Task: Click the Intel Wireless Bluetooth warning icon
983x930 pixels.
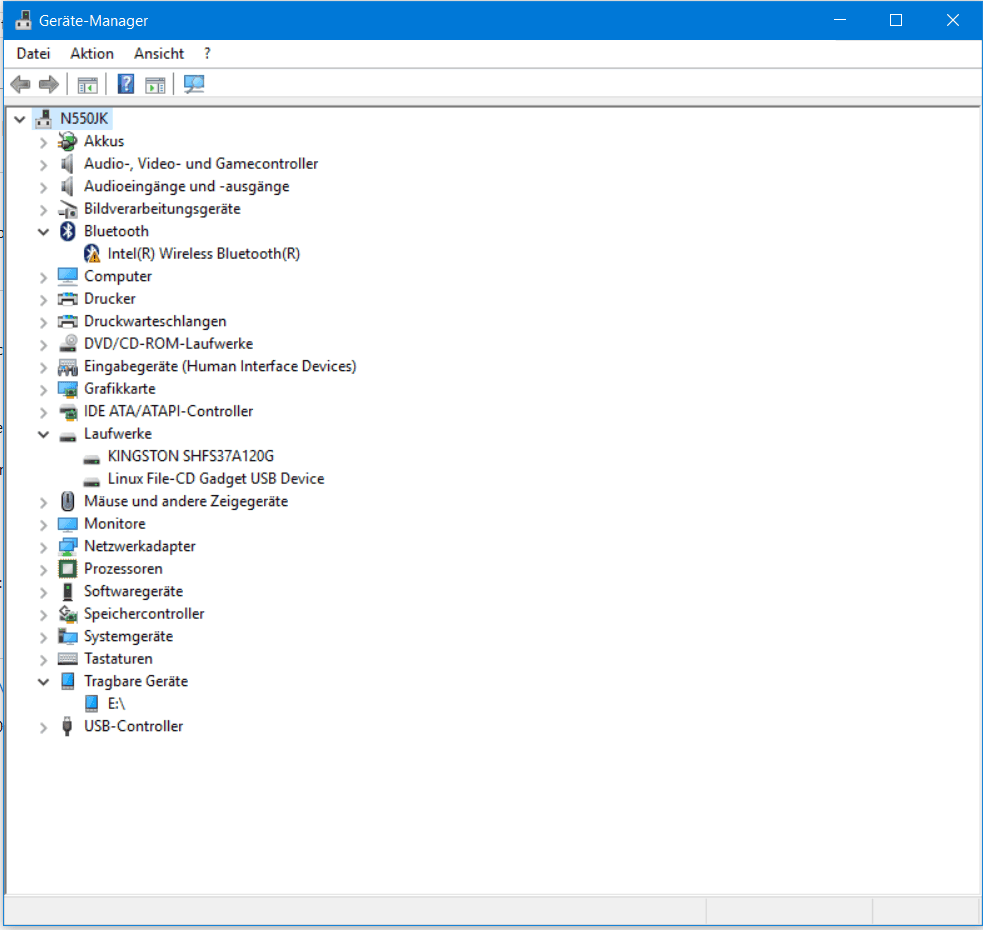Action: tap(92, 254)
